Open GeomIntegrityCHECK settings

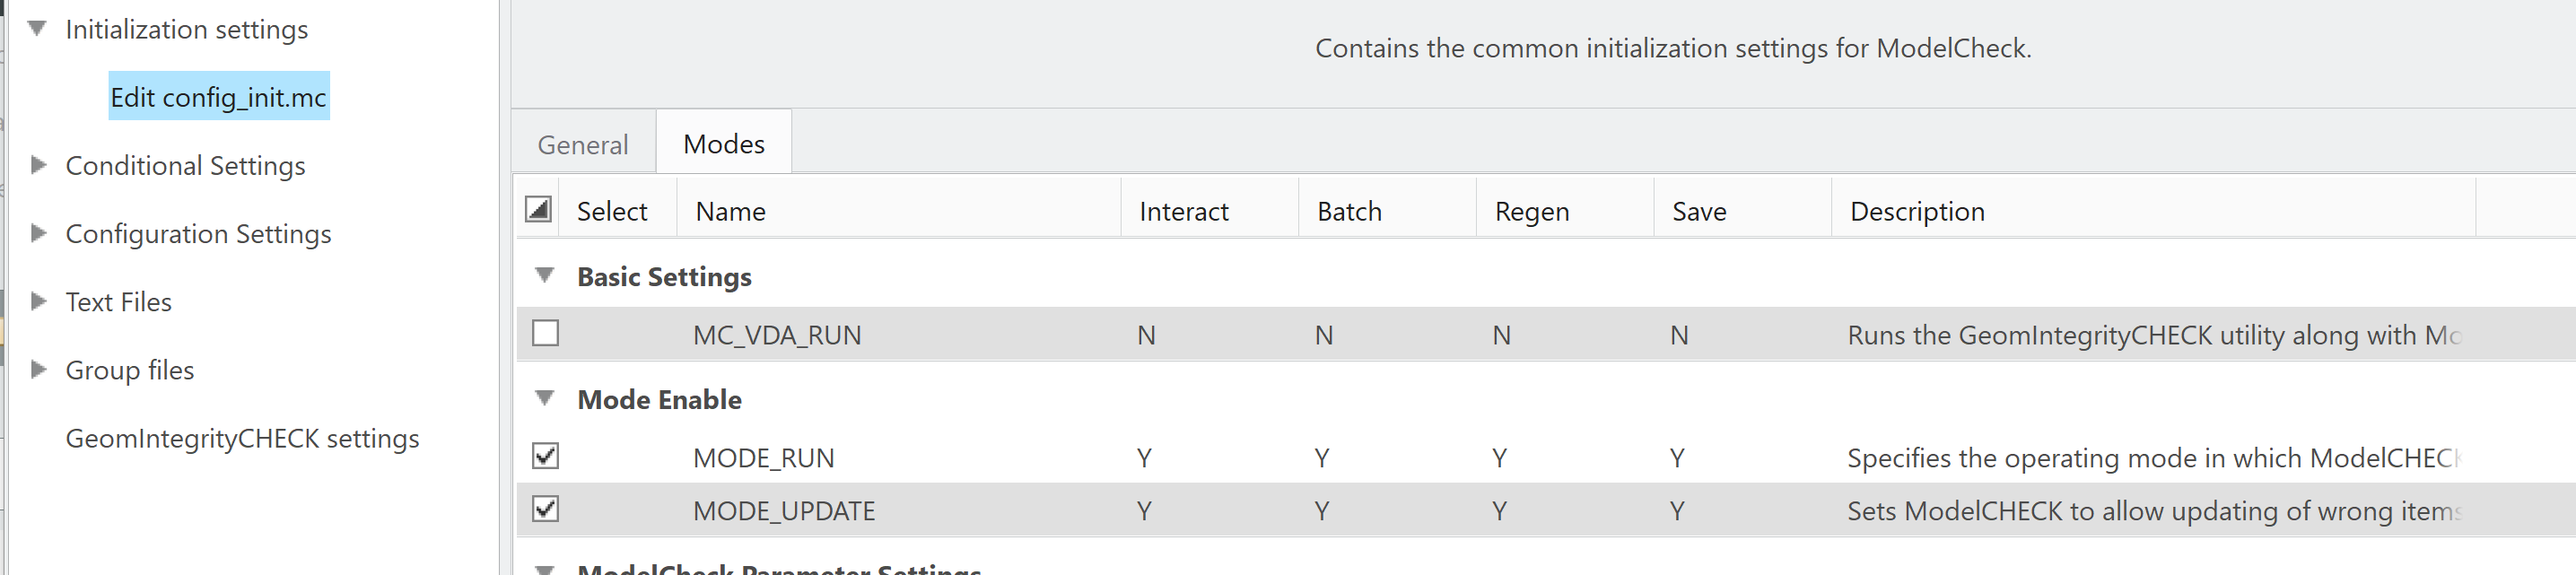click(242, 437)
